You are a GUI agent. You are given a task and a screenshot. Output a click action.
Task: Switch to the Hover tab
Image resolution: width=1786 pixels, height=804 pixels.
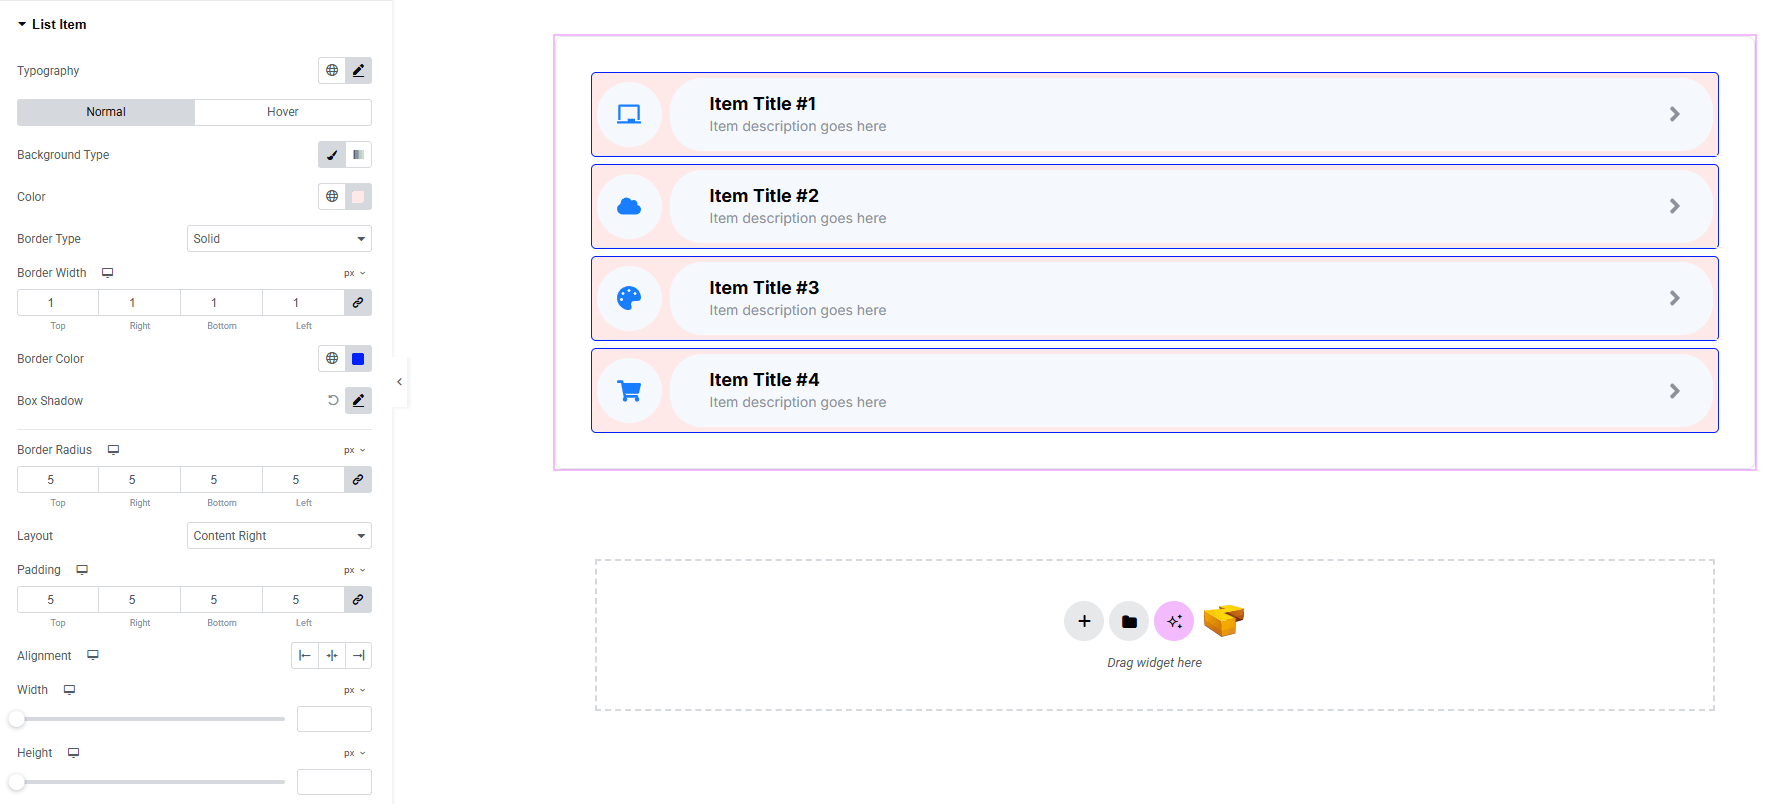pos(283,112)
